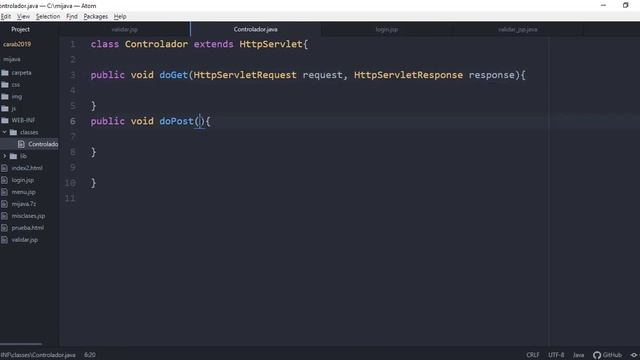Screen dimensions: 640x360
Task: Click the word extends on line 1
Action: click(213, 44)
